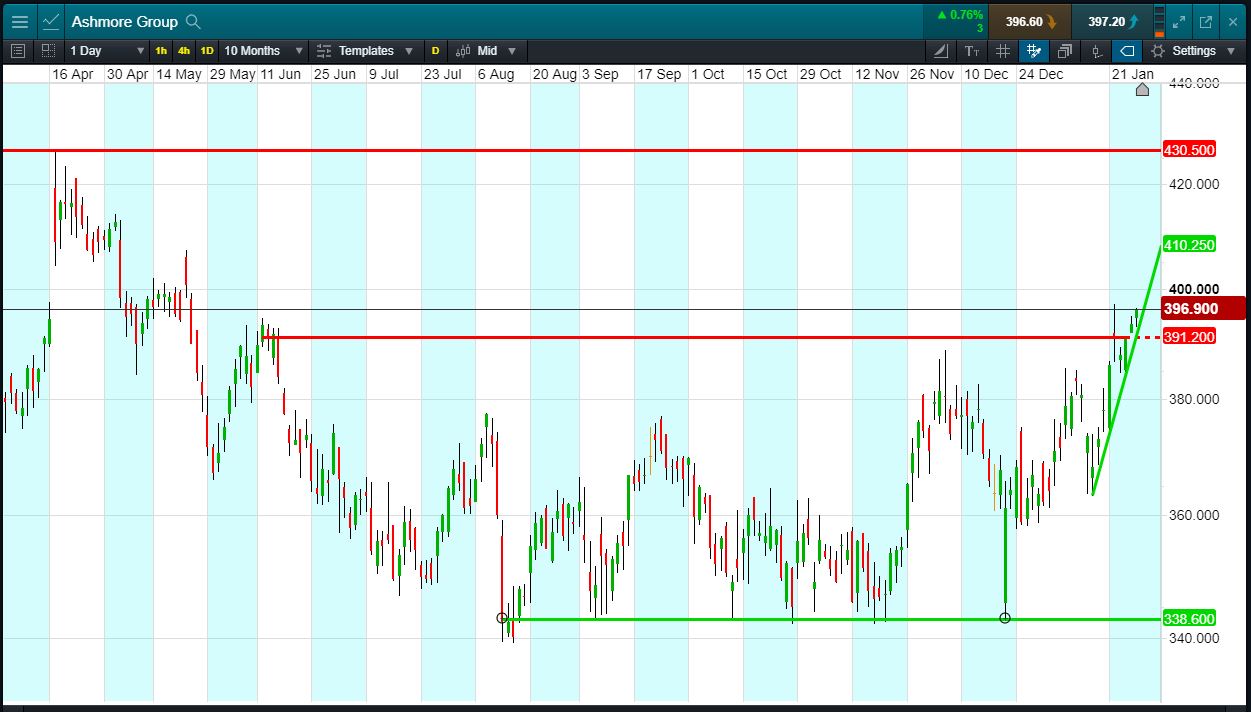Viewport: 1251px width, 712px height.
Task: Click the Settings gear icon
Action: [1158, 50]
